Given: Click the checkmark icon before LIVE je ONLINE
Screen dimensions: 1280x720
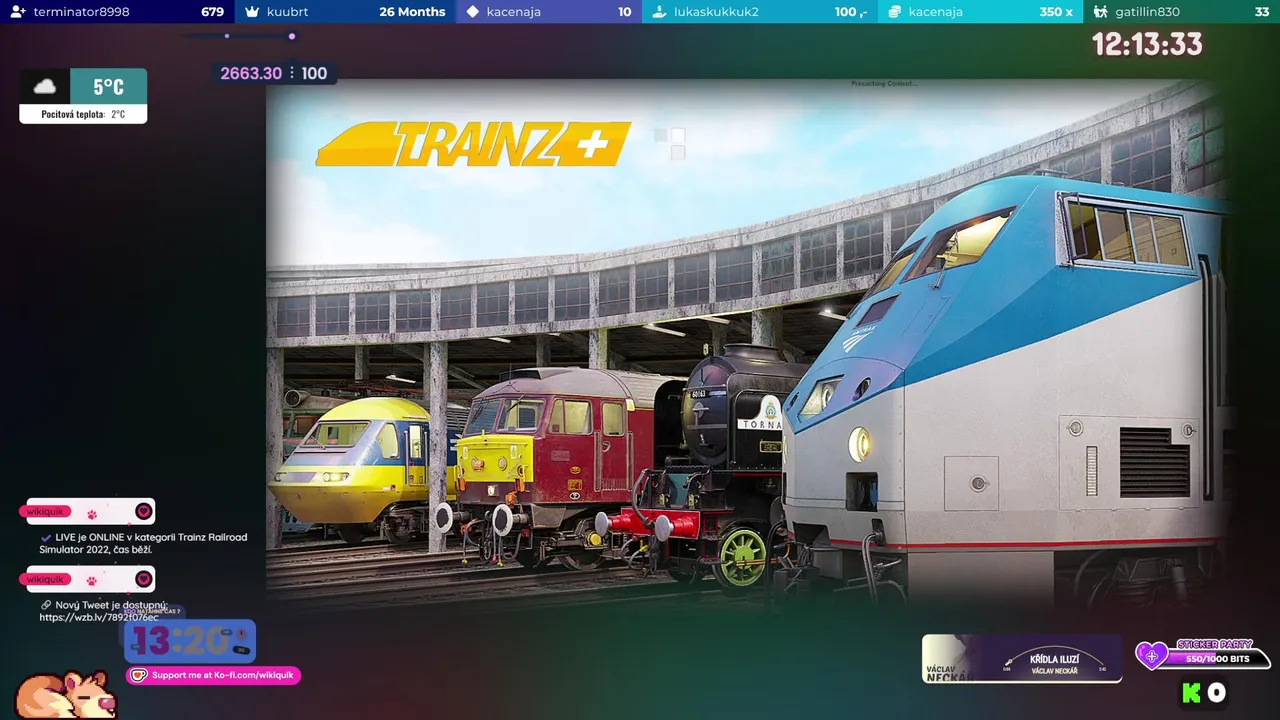Looking at the screenshot, I should point(46,538).
